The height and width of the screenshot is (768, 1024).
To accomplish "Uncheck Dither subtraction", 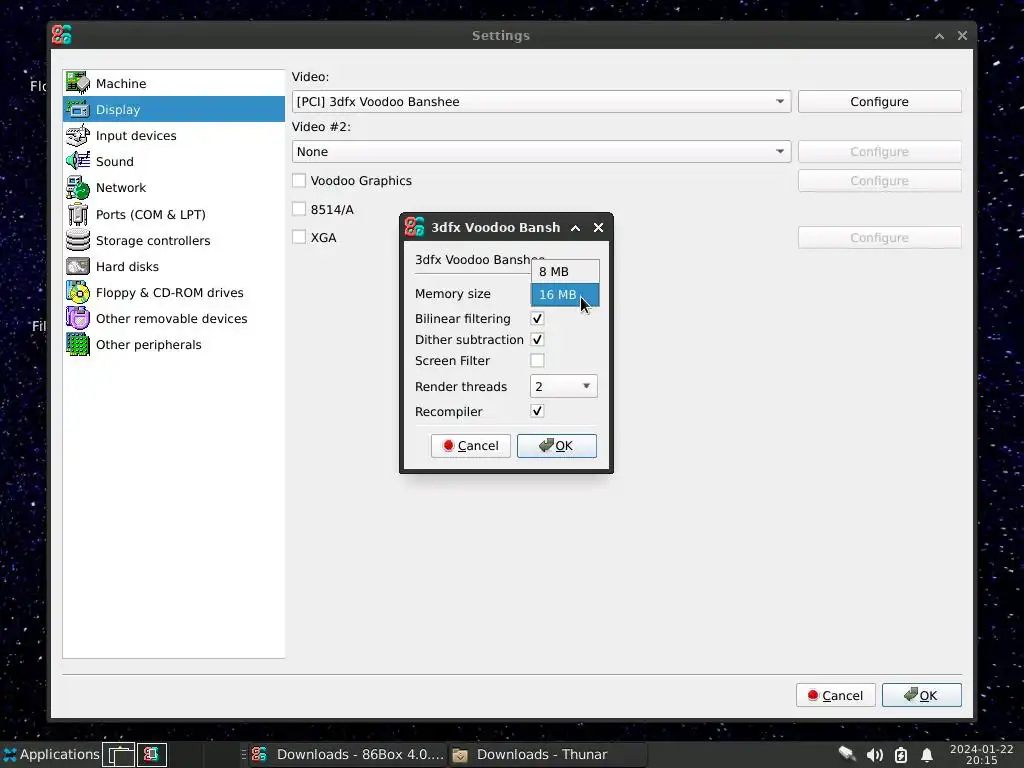I will point(537,340).
